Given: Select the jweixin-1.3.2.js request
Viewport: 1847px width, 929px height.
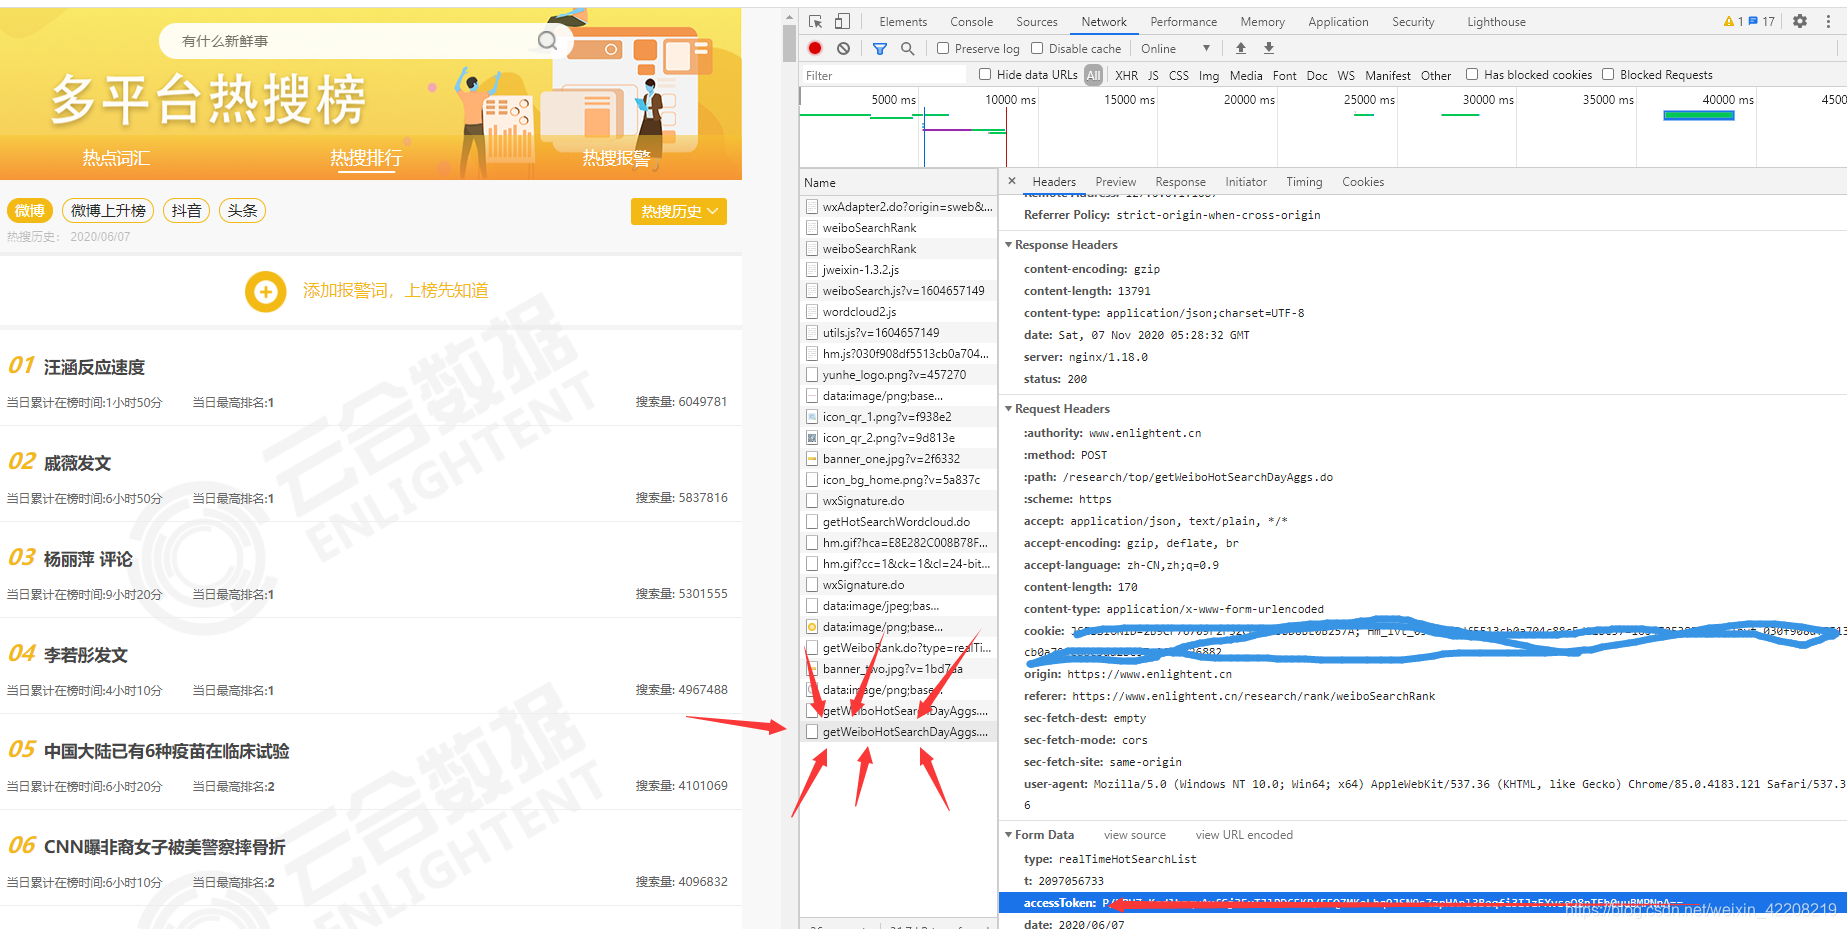Looking at the screenshot, I should [898, 270].
